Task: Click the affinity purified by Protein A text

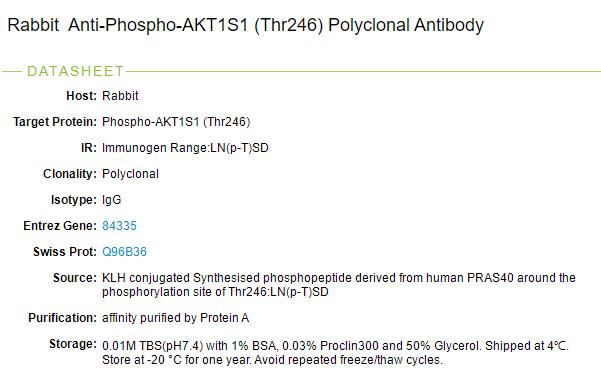Action: coord(176,317)
